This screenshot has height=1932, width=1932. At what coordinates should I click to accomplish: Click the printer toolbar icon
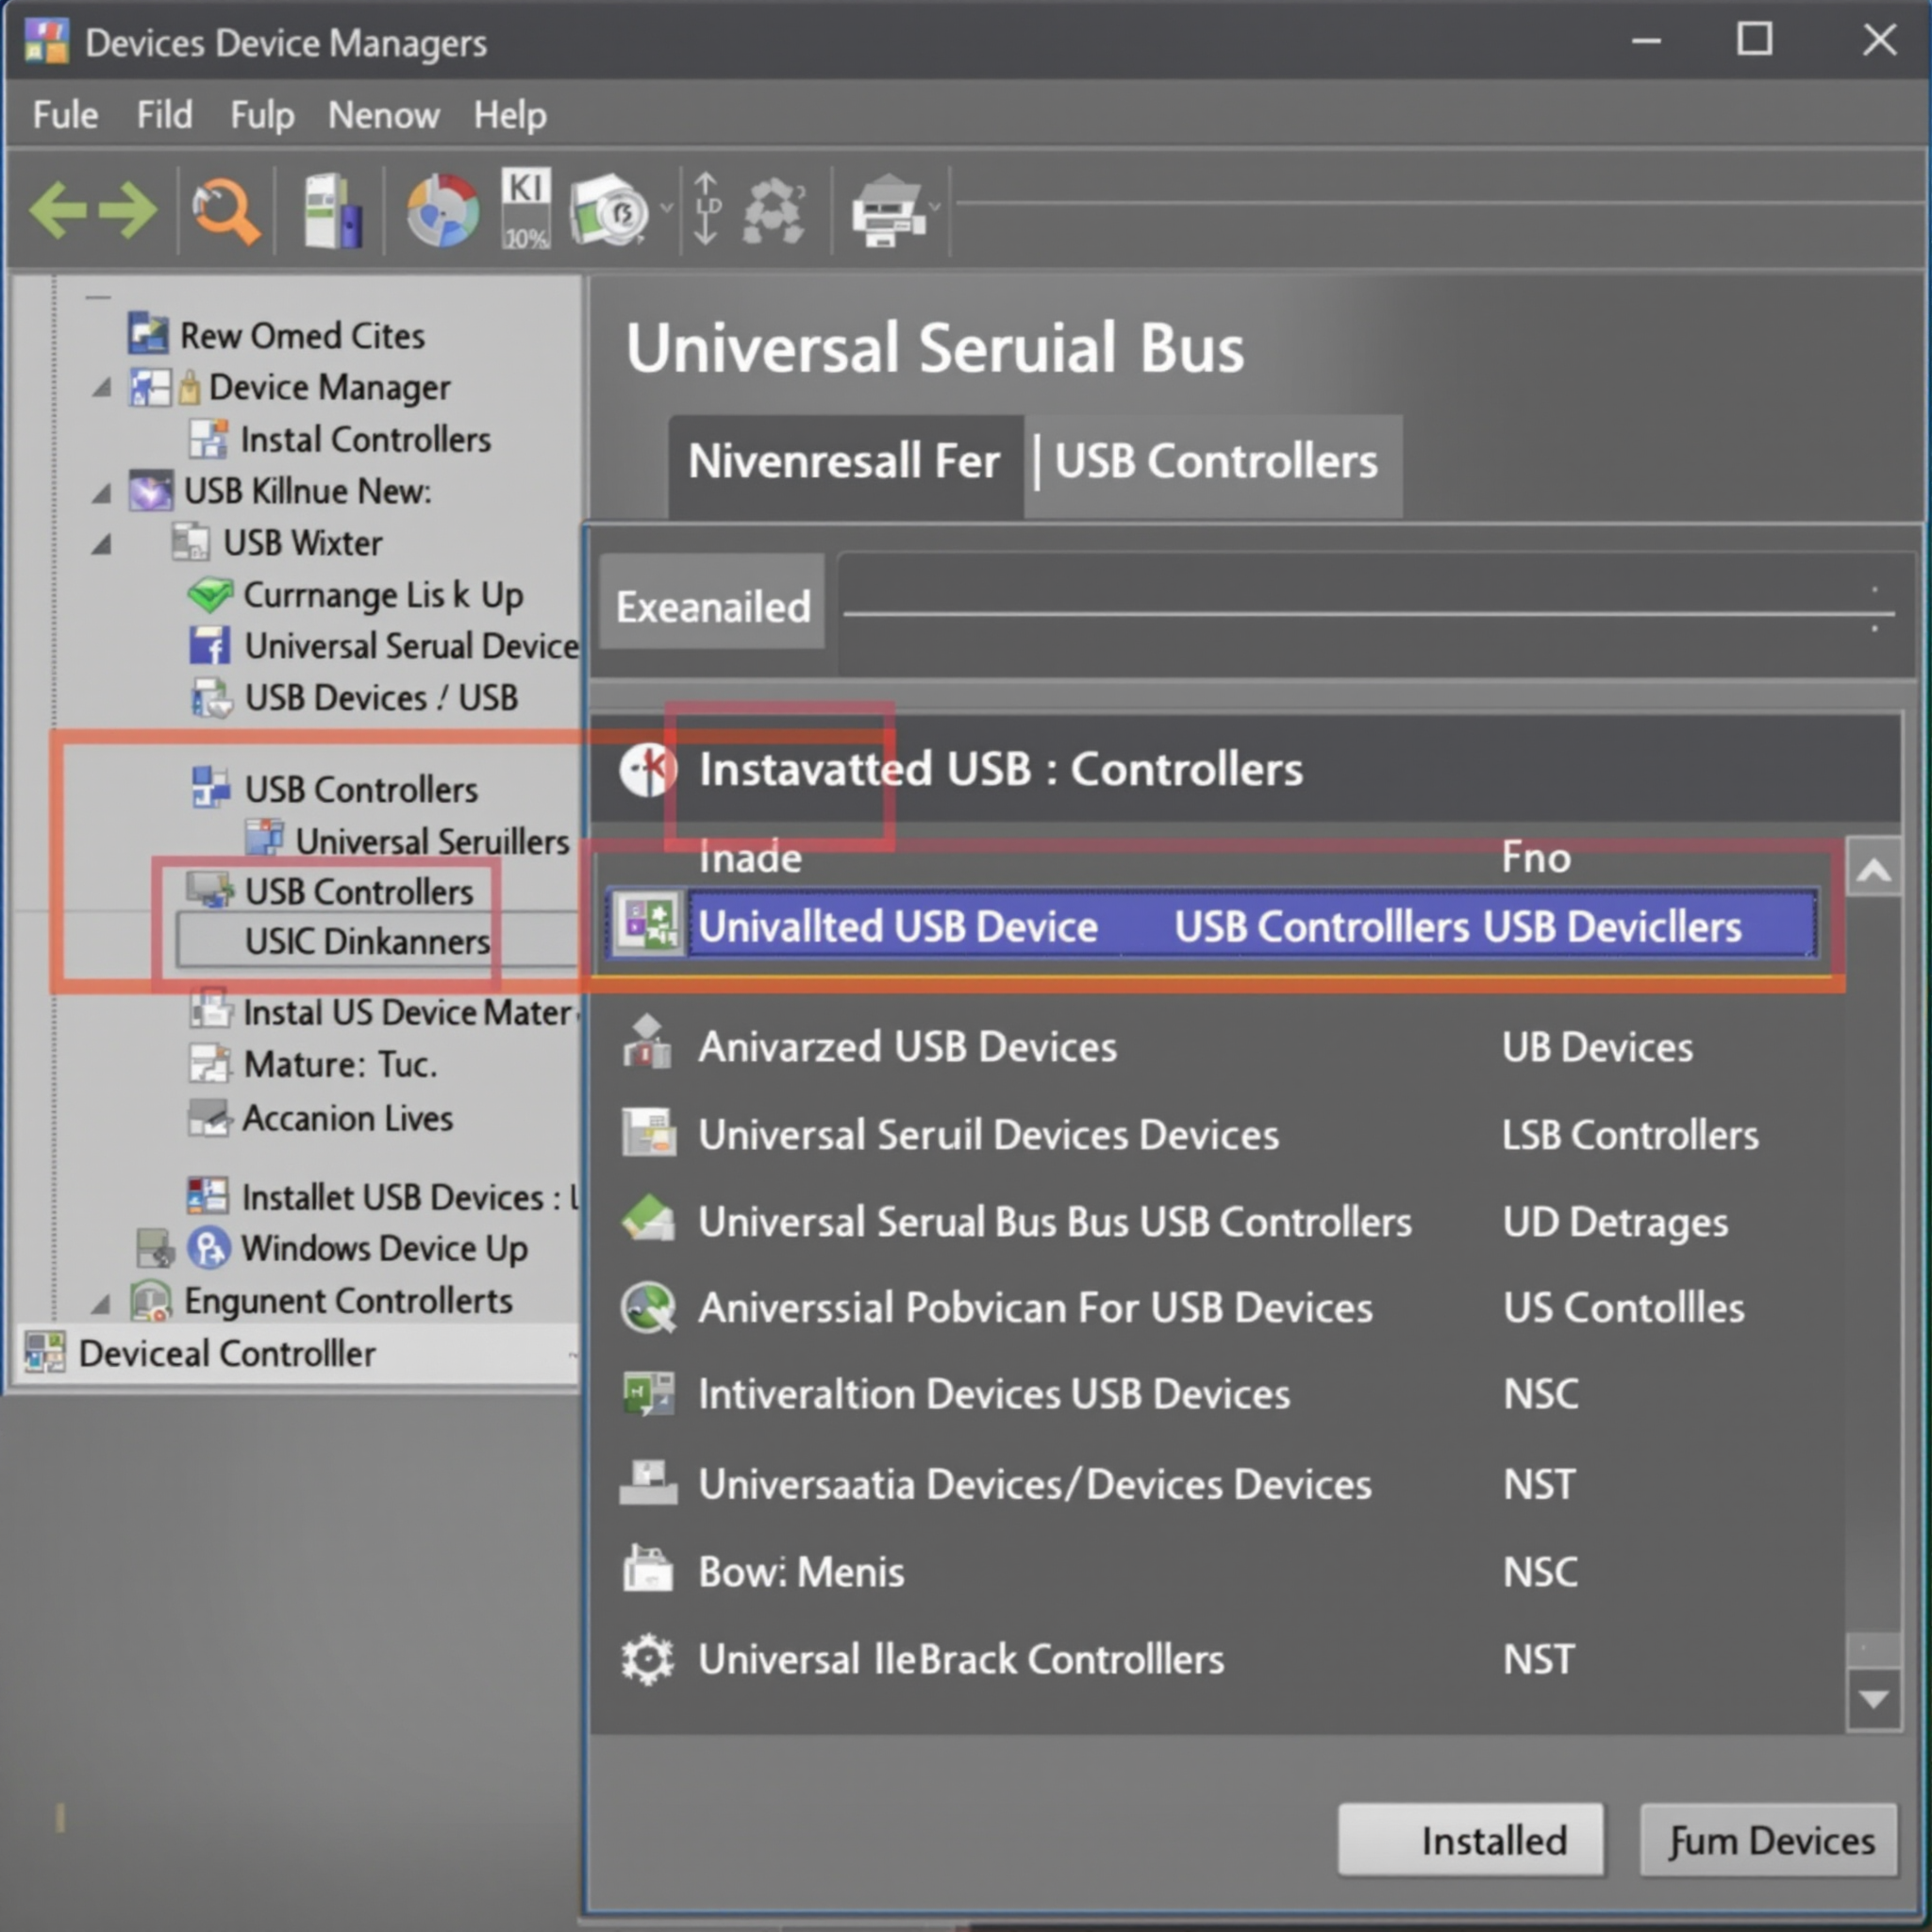[888, 210]
